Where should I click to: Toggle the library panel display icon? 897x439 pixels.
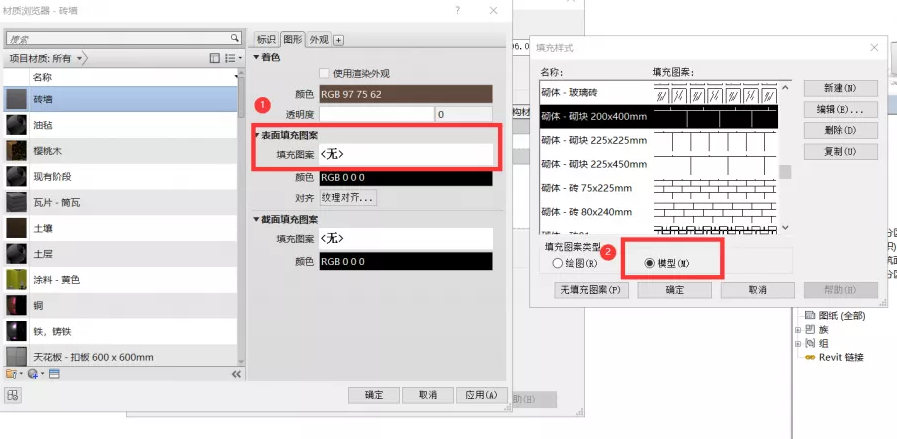click(215, 58)
